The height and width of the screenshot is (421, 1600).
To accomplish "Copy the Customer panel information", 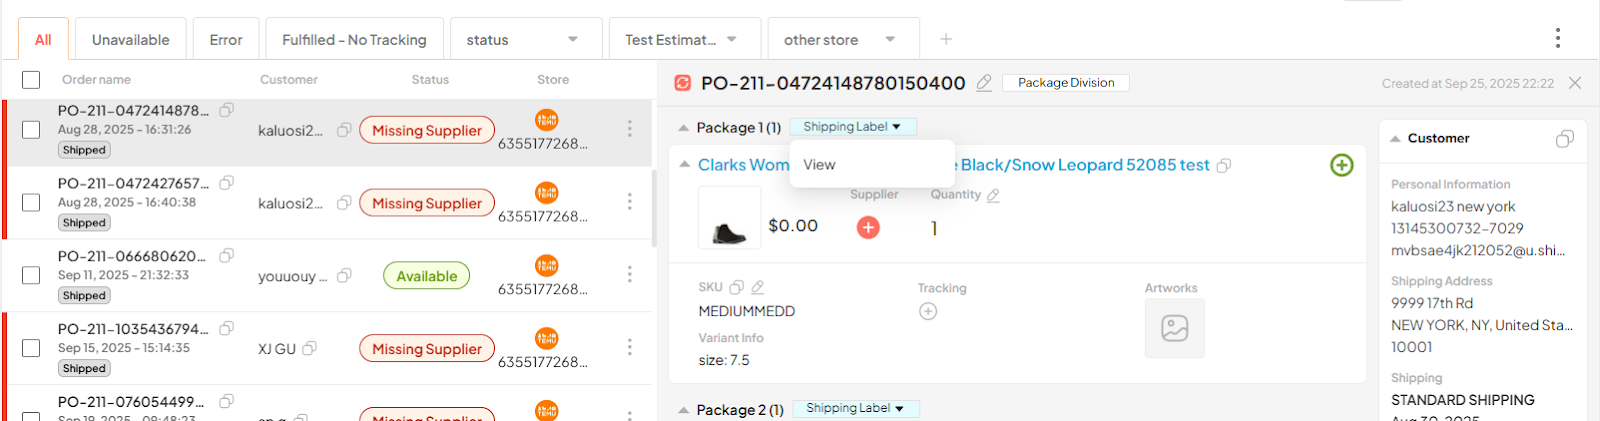I will (1564, 139).
